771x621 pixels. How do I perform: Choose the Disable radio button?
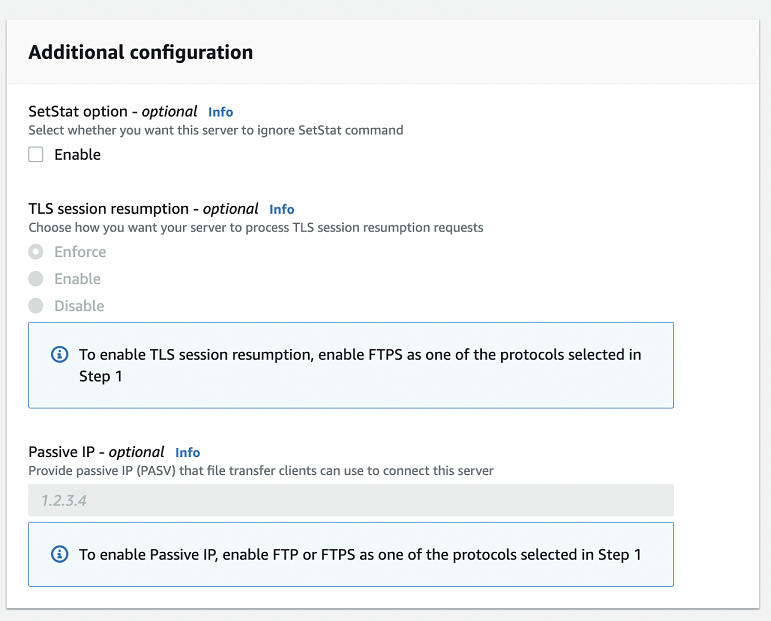coord(36,306)
